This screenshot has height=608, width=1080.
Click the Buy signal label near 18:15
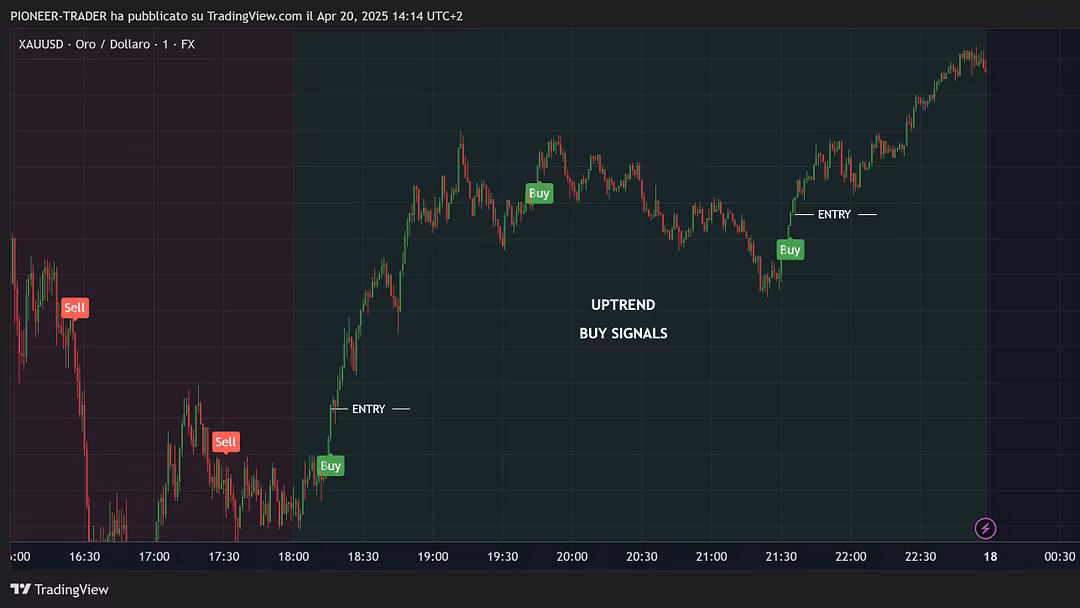(330, 466)
